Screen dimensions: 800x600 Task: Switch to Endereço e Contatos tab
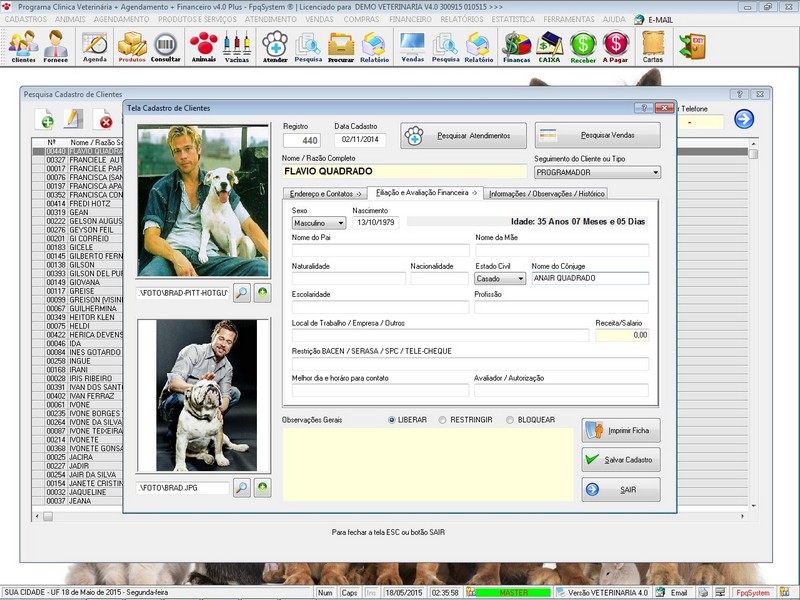(x=325, y=194)
